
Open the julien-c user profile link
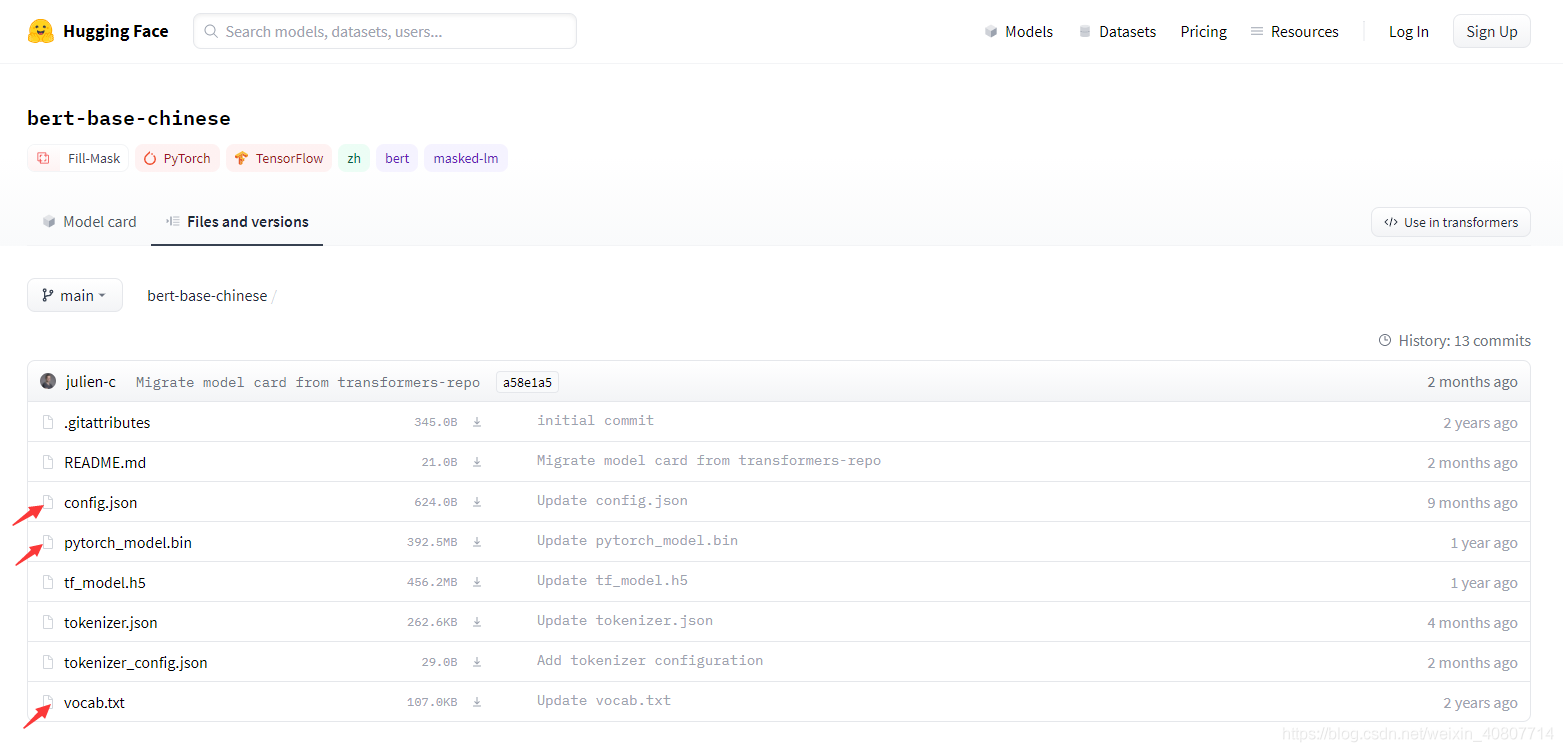[90, 381]
